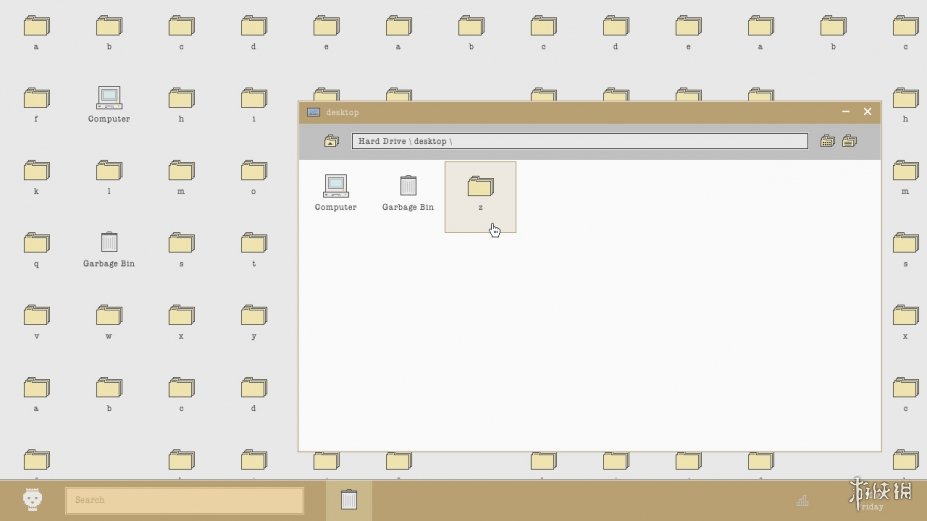The width and height of the screenshot is (927, 521).
Task: Select desktop folder named y
Action: coord(254,316)
